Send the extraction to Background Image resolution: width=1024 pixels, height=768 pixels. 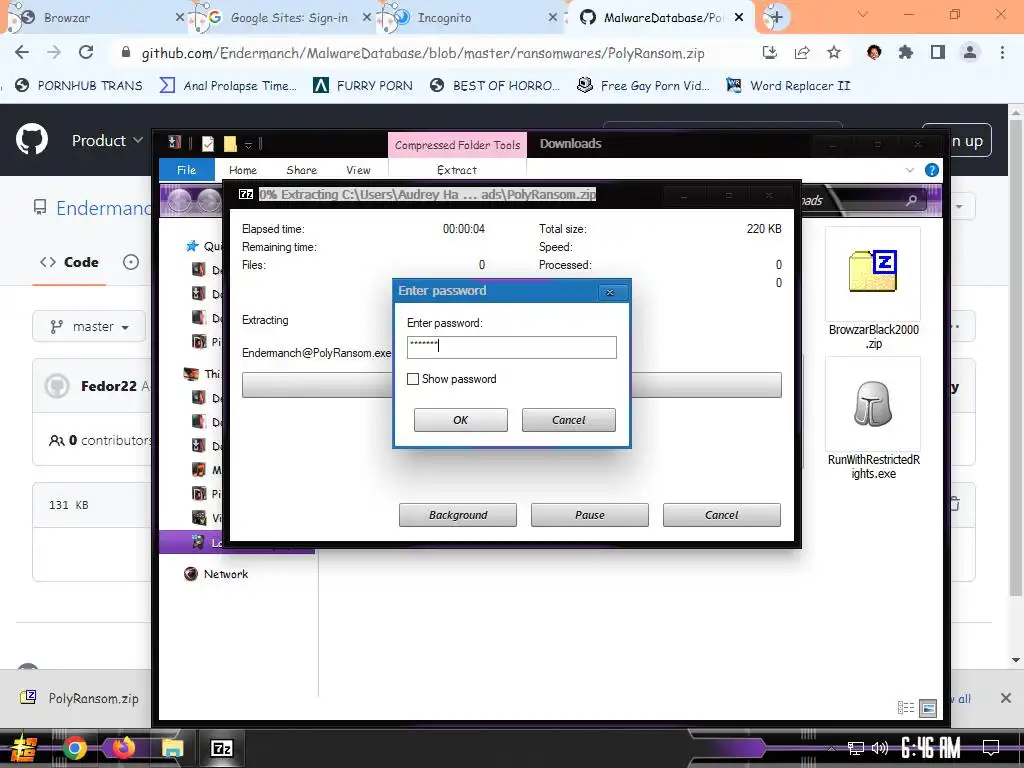pos(458,515)
